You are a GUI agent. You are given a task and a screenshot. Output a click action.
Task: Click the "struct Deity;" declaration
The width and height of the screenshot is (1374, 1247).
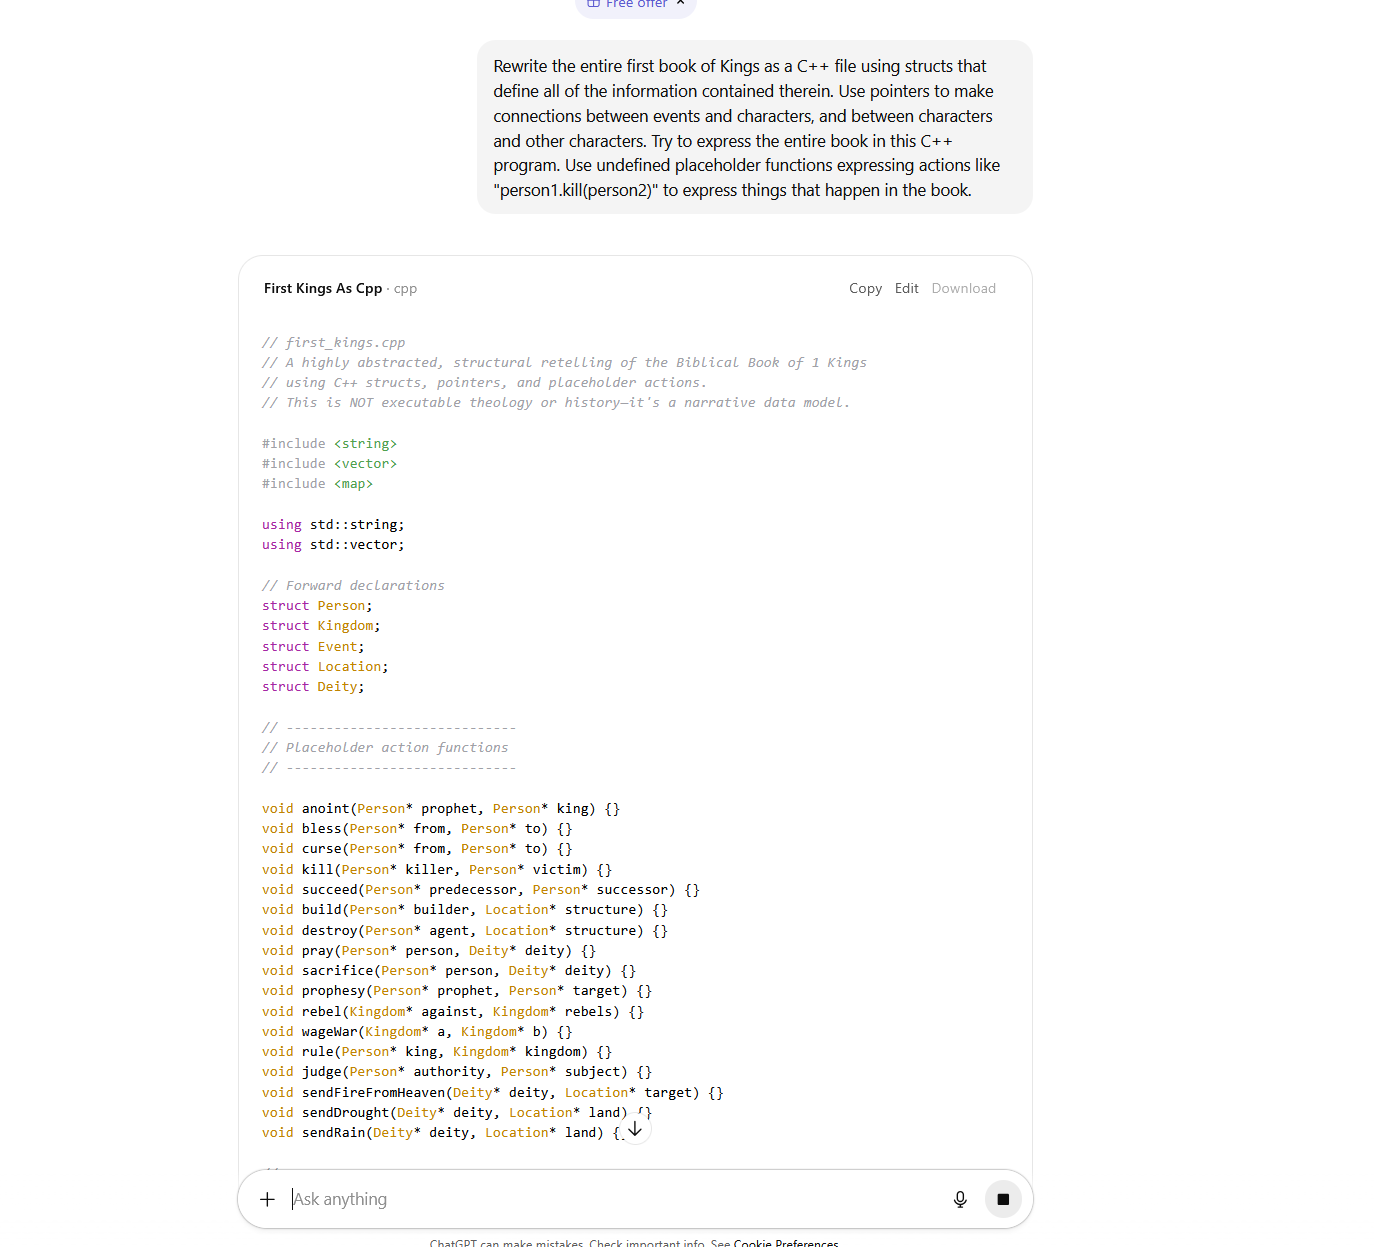click(x=314, y=686)
